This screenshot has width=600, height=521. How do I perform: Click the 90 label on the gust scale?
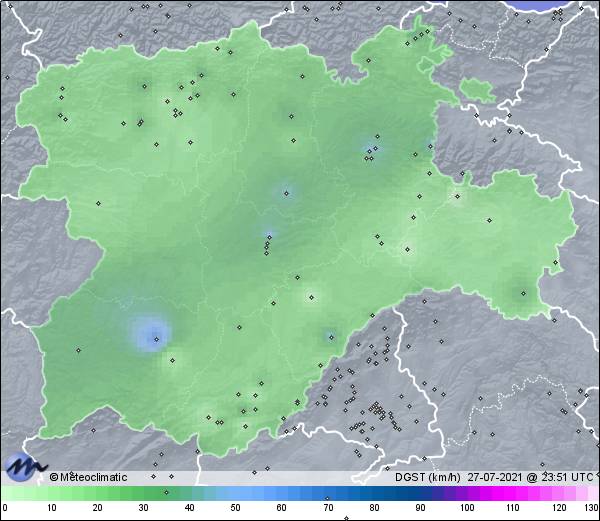click(420, 508)
